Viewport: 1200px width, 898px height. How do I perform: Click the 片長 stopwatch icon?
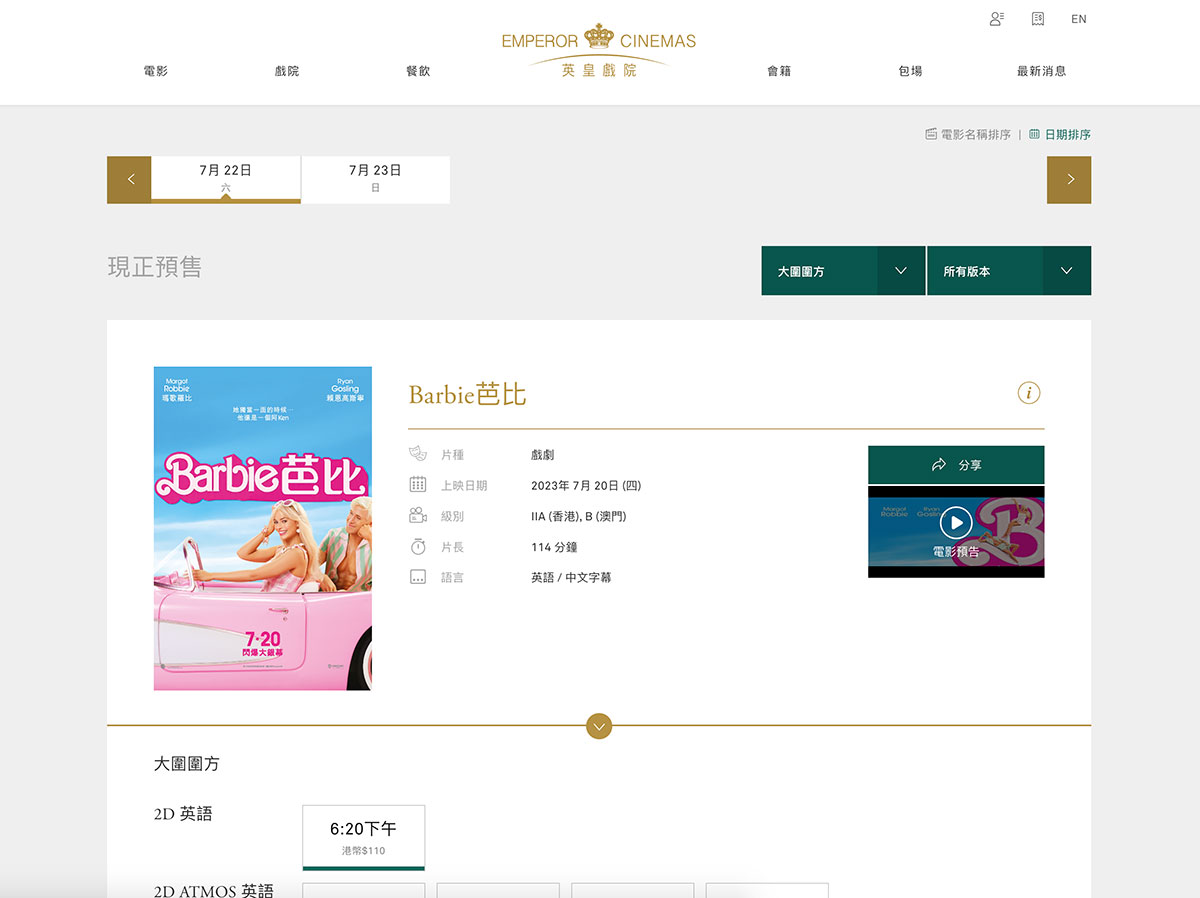[418, 547]
